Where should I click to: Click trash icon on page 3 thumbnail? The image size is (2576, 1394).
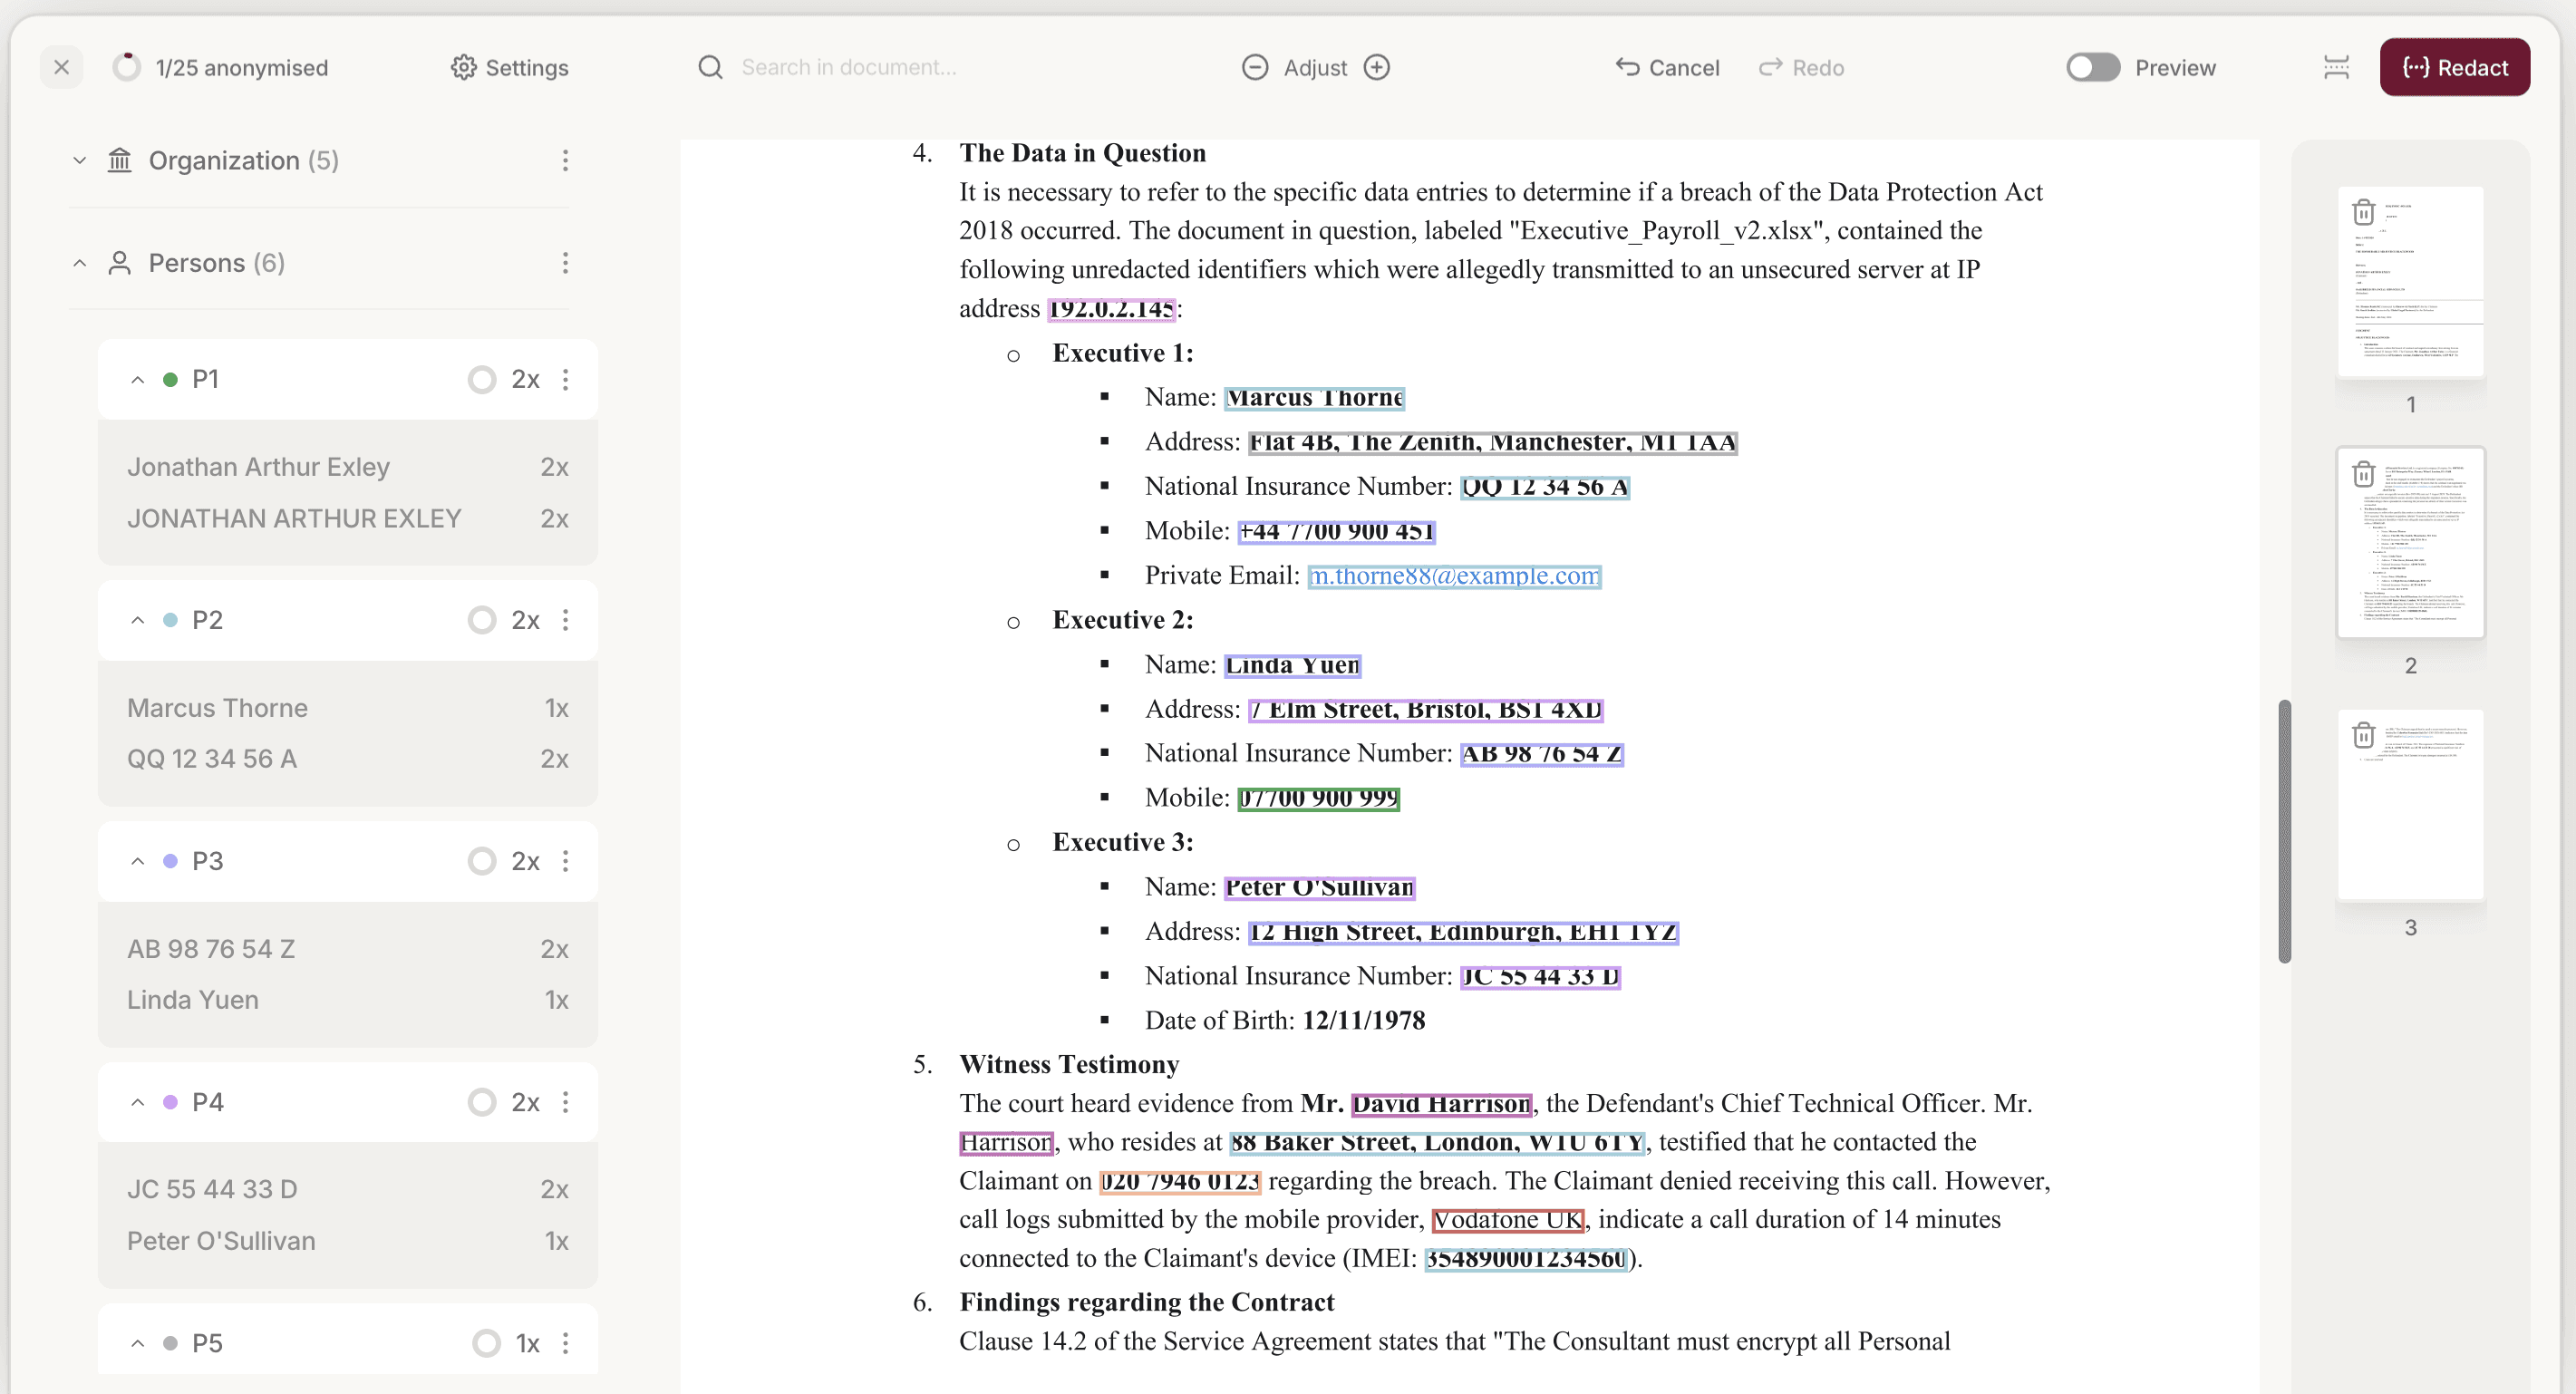(2363, 735)
